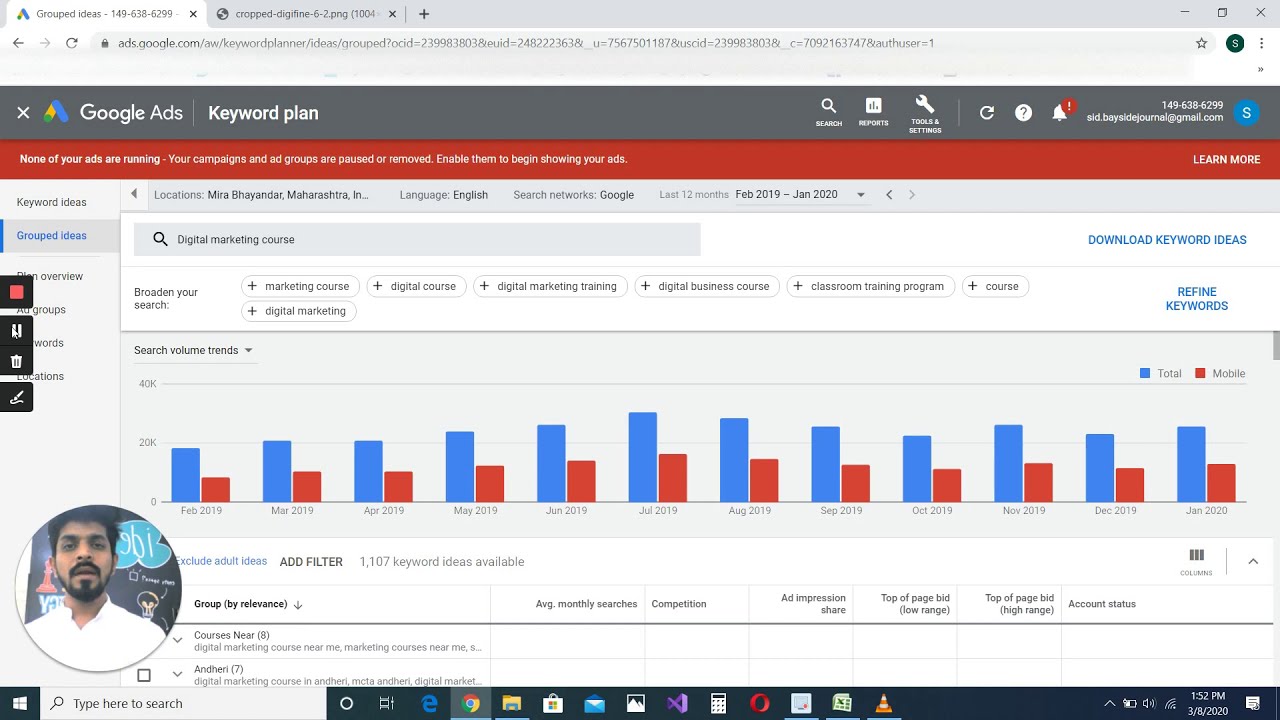Click the Columns icon
This screenshot has height=720, width=1280.
(1196, 561)
